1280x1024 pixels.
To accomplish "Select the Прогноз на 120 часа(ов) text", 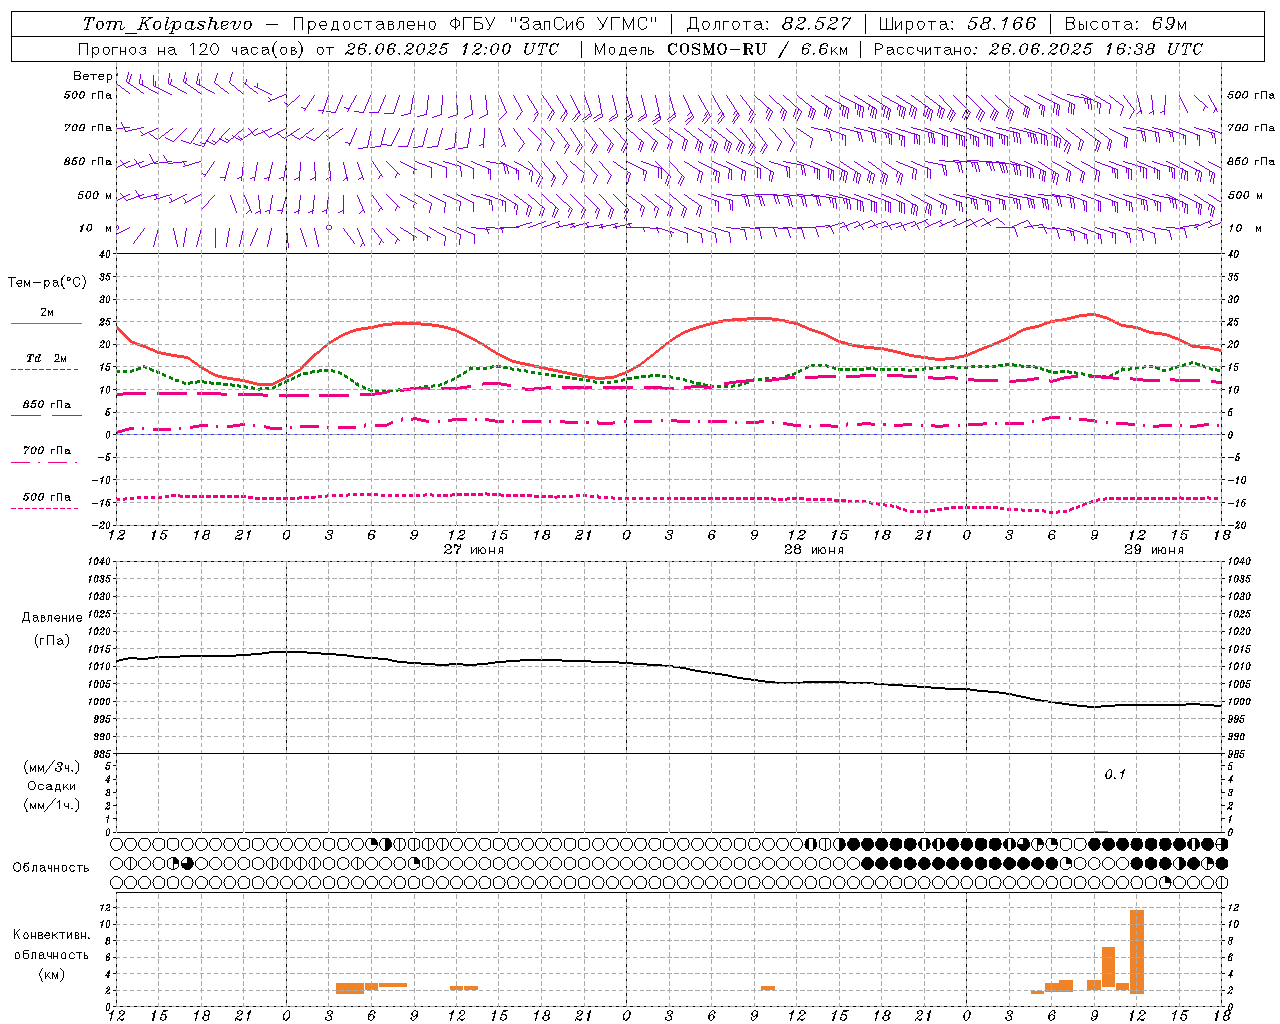I will (192, 49).
